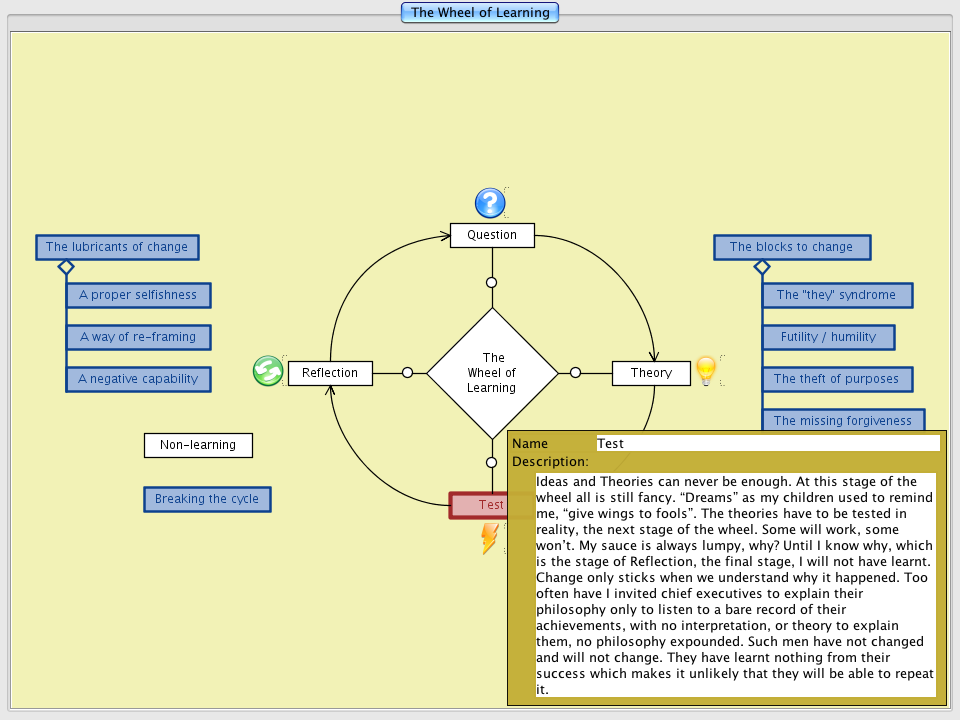Click the Breaking the cycle box
Image resolution: width=960 pixels, height=720 pixels.
pyautogui.click(x=207, y=499)
